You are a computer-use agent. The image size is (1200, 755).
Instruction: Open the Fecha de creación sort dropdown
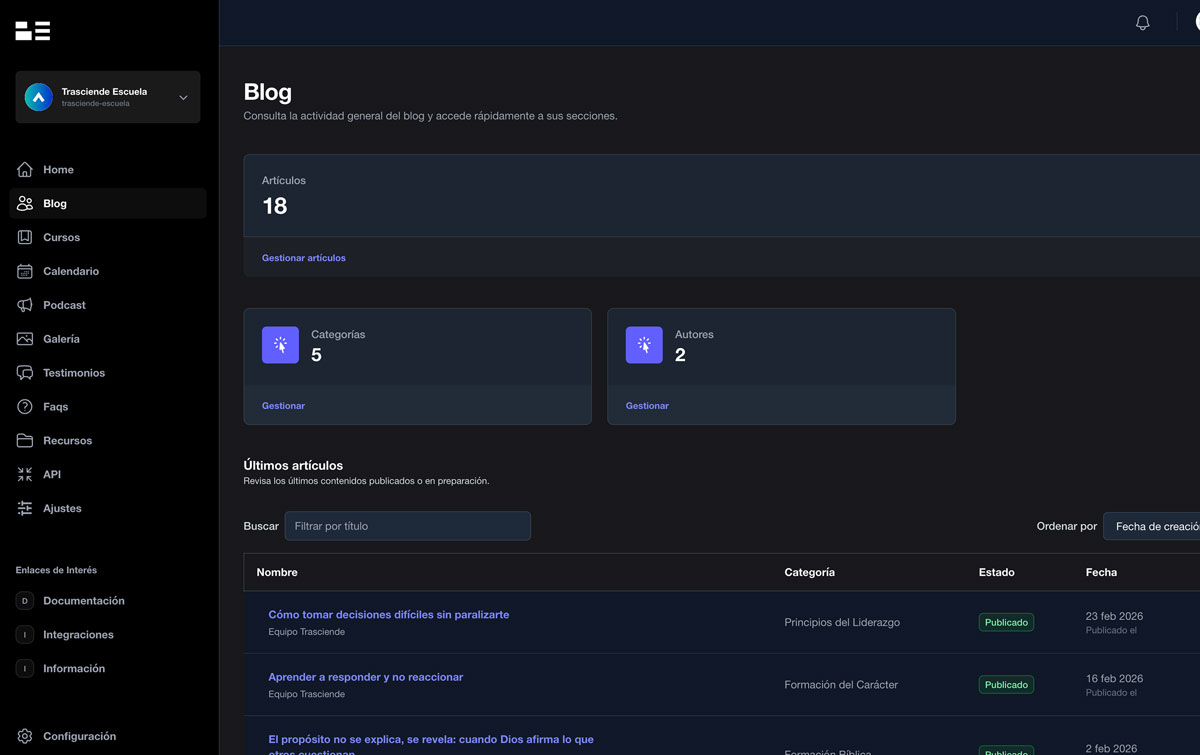click(1160, 525)
